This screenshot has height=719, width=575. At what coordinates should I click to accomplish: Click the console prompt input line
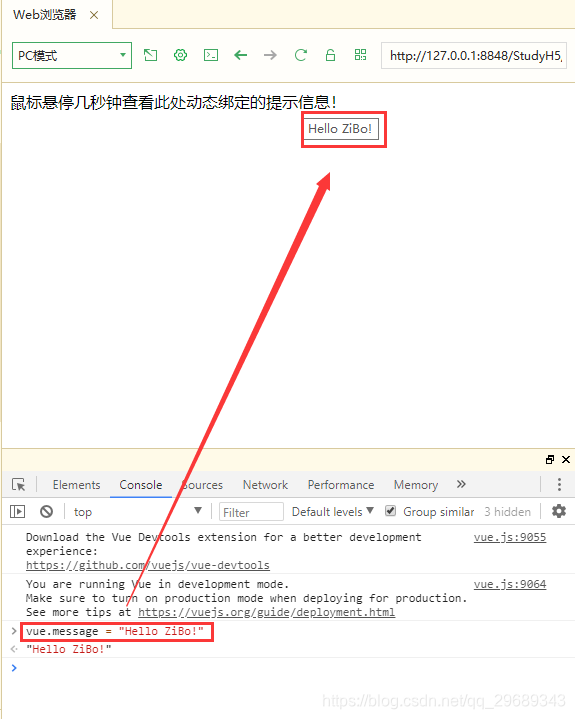click(x=293, y=668)
